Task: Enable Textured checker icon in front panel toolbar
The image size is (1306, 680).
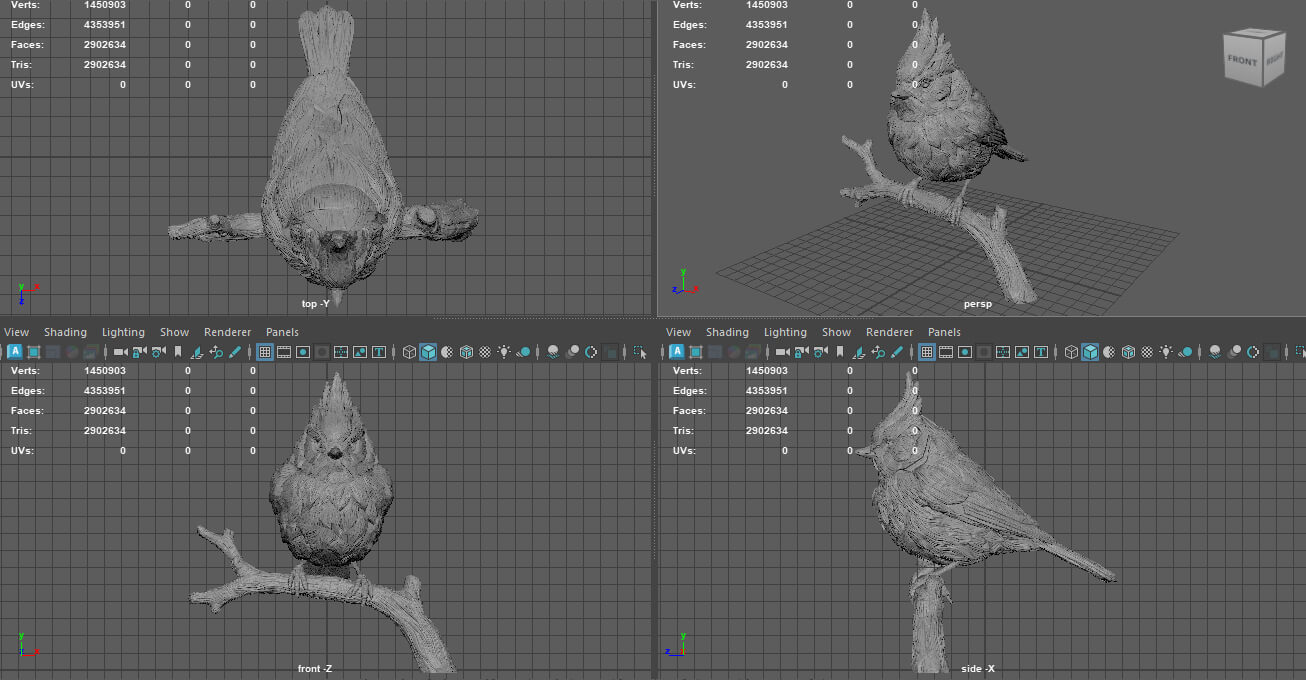Action: click(485, 352)
